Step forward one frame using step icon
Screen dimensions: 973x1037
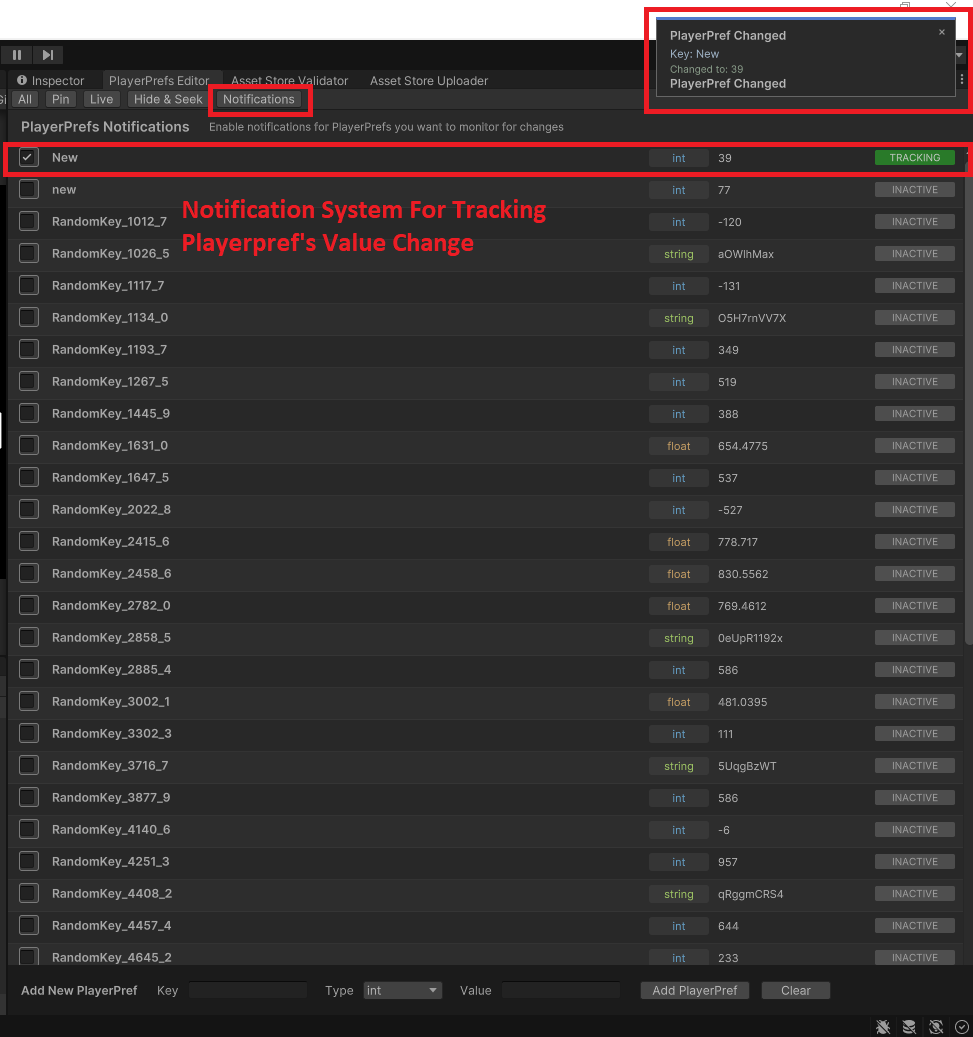tap(46, 54)
